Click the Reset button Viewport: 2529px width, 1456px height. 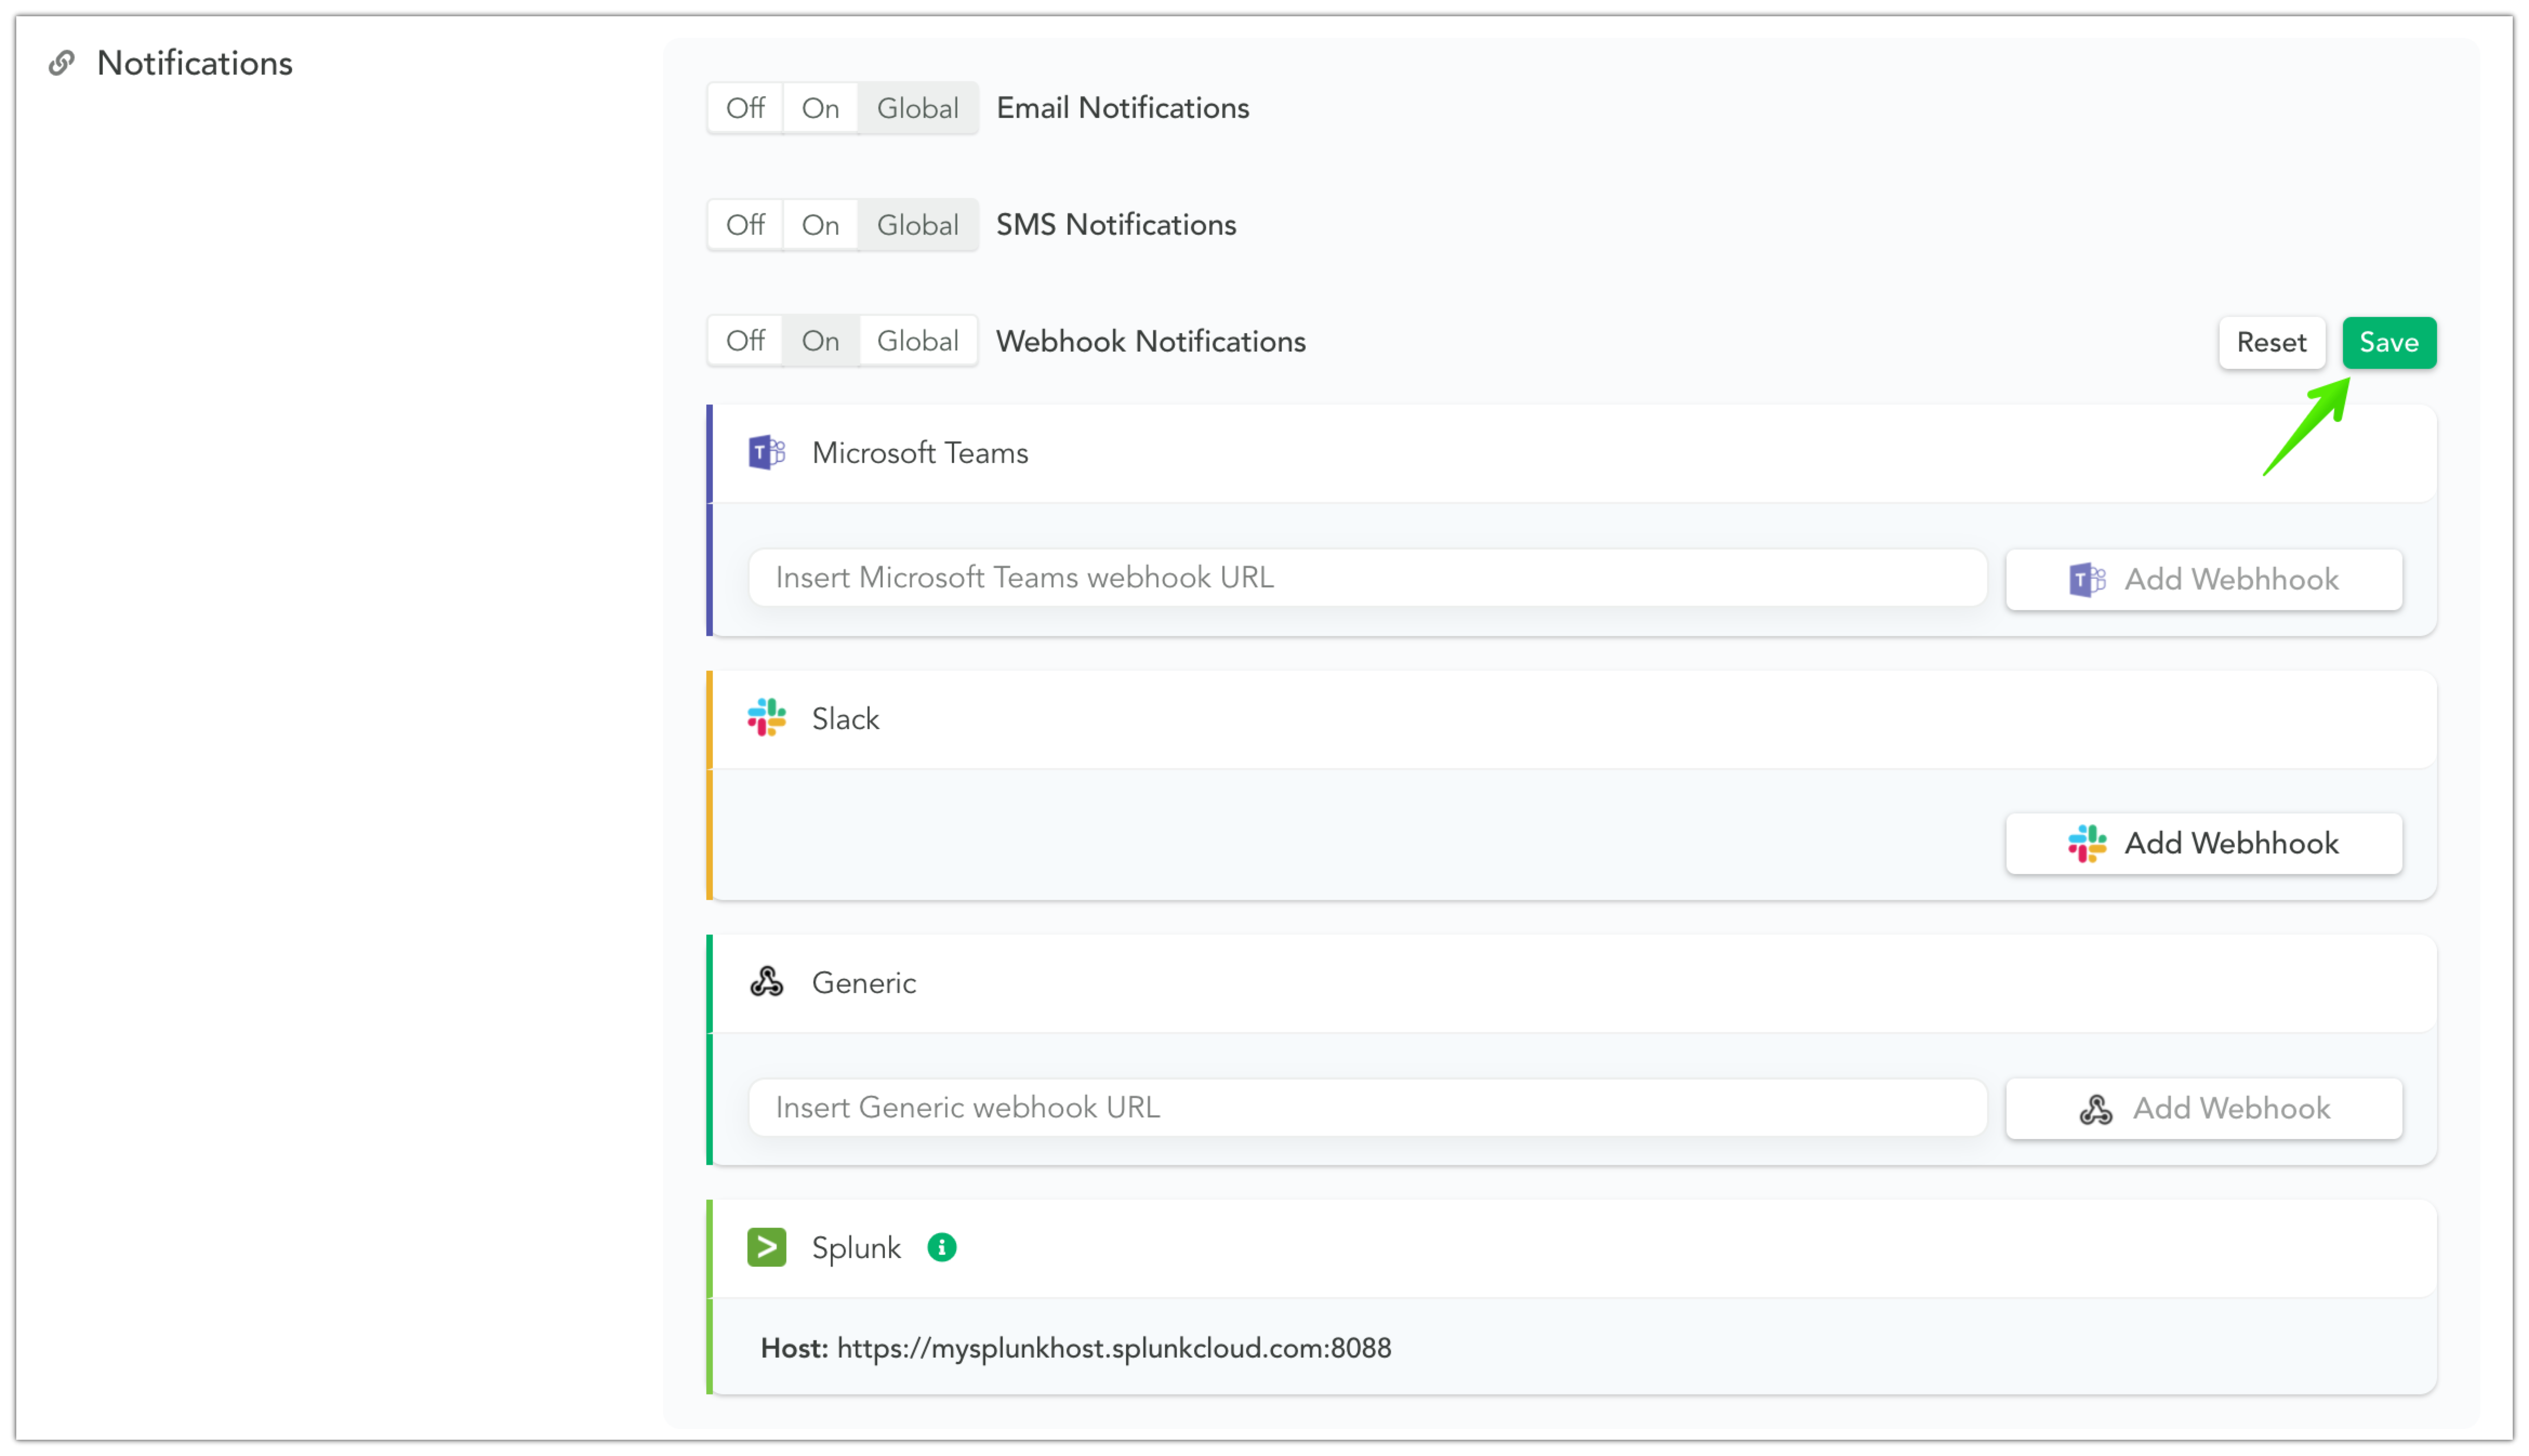click(2270, 343)
